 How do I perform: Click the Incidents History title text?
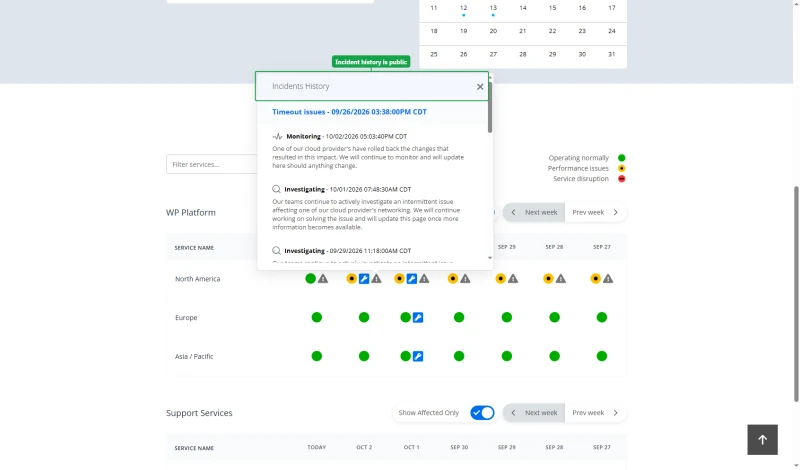click(301, 86)
